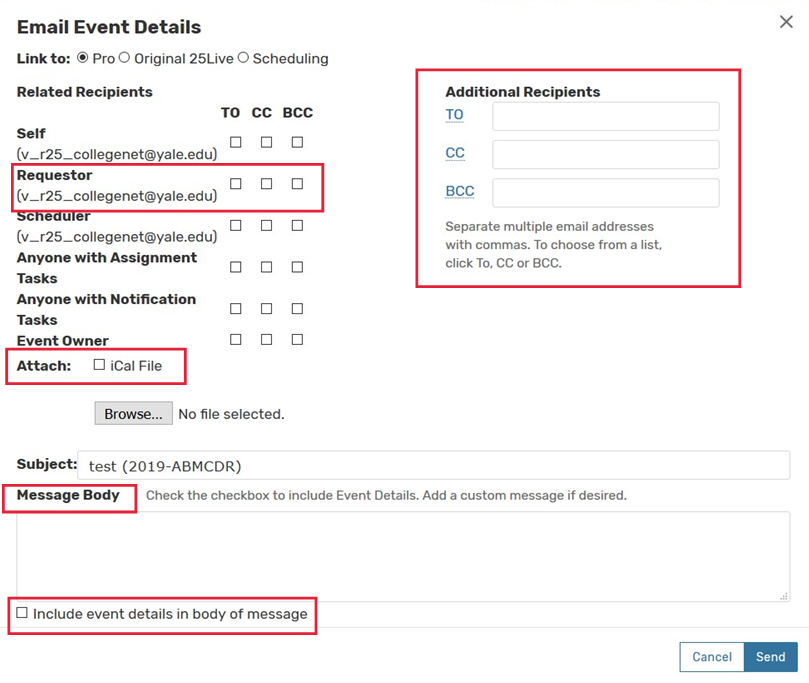Check the BCC box for Event Owner
The image size is (809, 683).
click(297, 340)
